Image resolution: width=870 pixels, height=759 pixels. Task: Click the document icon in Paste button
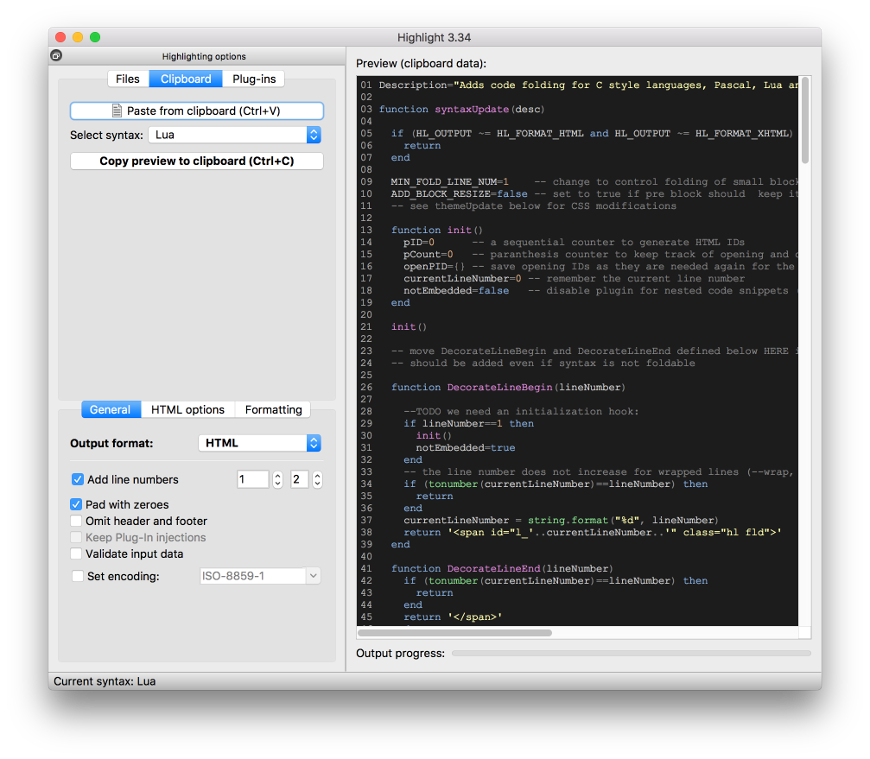coord(117,111)
